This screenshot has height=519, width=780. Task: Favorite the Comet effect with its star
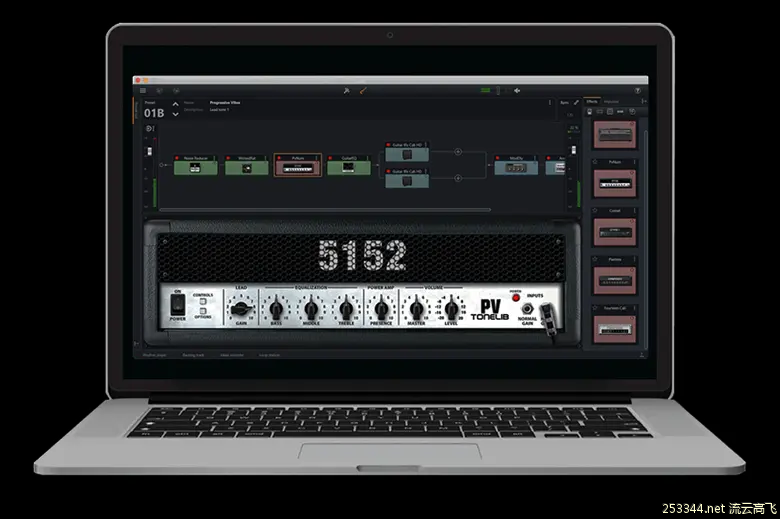tap(595, 210)
